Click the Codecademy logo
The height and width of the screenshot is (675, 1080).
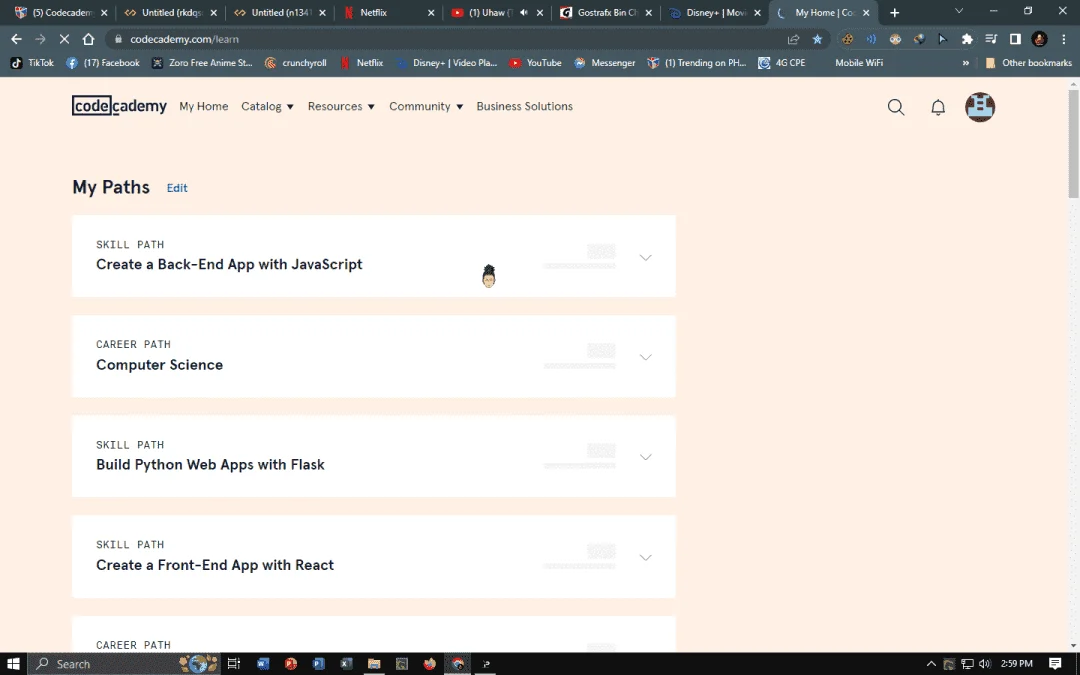pyautogui.click(x=119, y=106)
